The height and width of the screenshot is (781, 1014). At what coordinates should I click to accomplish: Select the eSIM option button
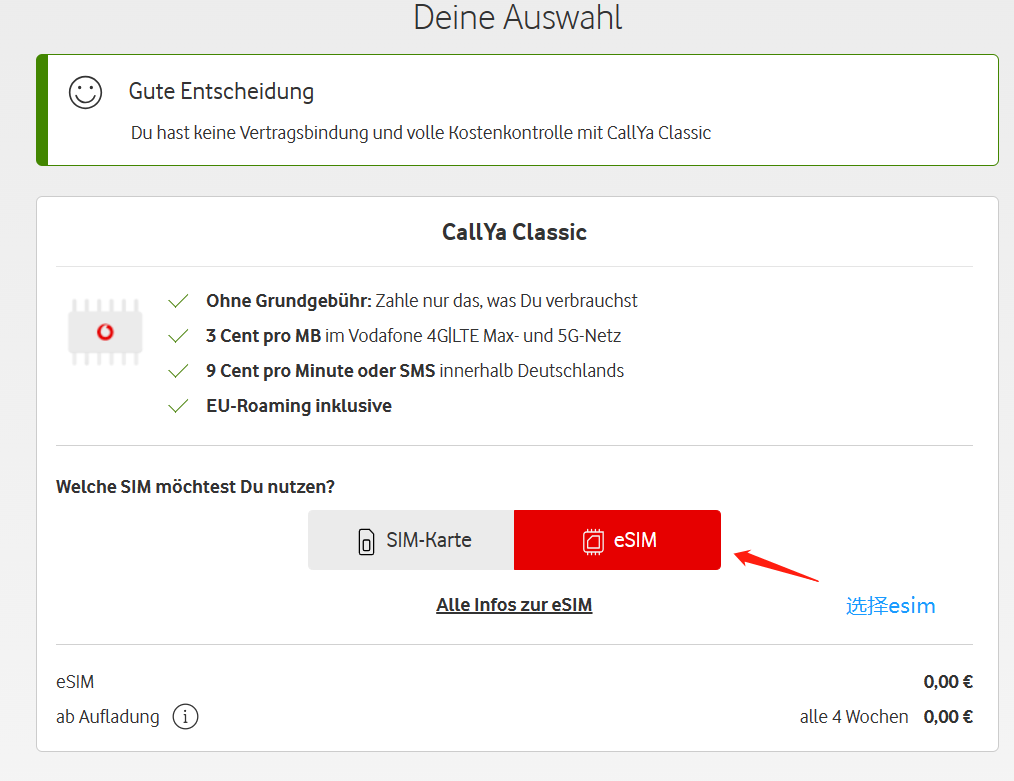[x=618, y=540]
